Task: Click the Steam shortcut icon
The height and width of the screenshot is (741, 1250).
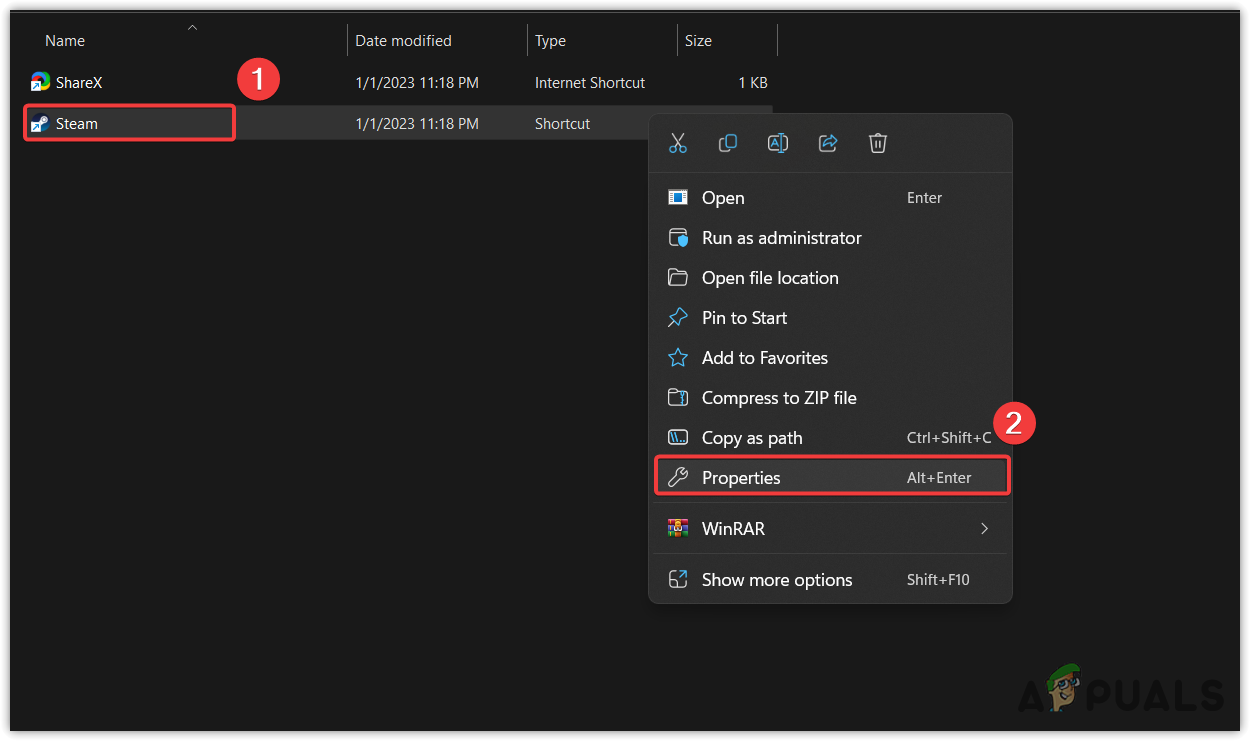Action: point(40,124)
